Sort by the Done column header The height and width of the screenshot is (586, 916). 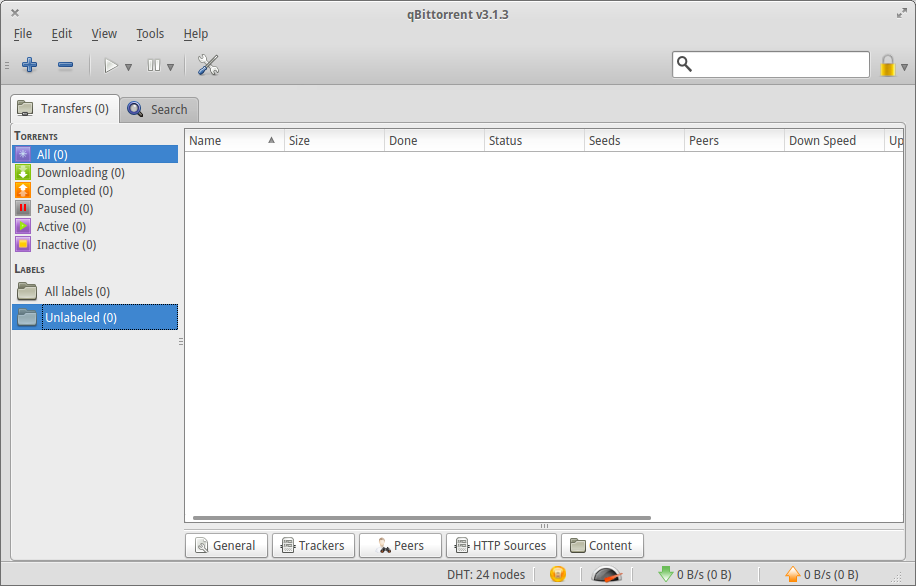(x=434, y=141)
